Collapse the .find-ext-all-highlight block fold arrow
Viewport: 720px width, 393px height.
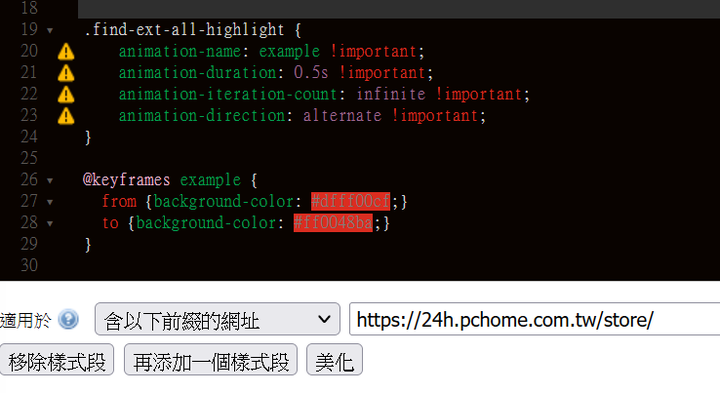click(50, 31)
